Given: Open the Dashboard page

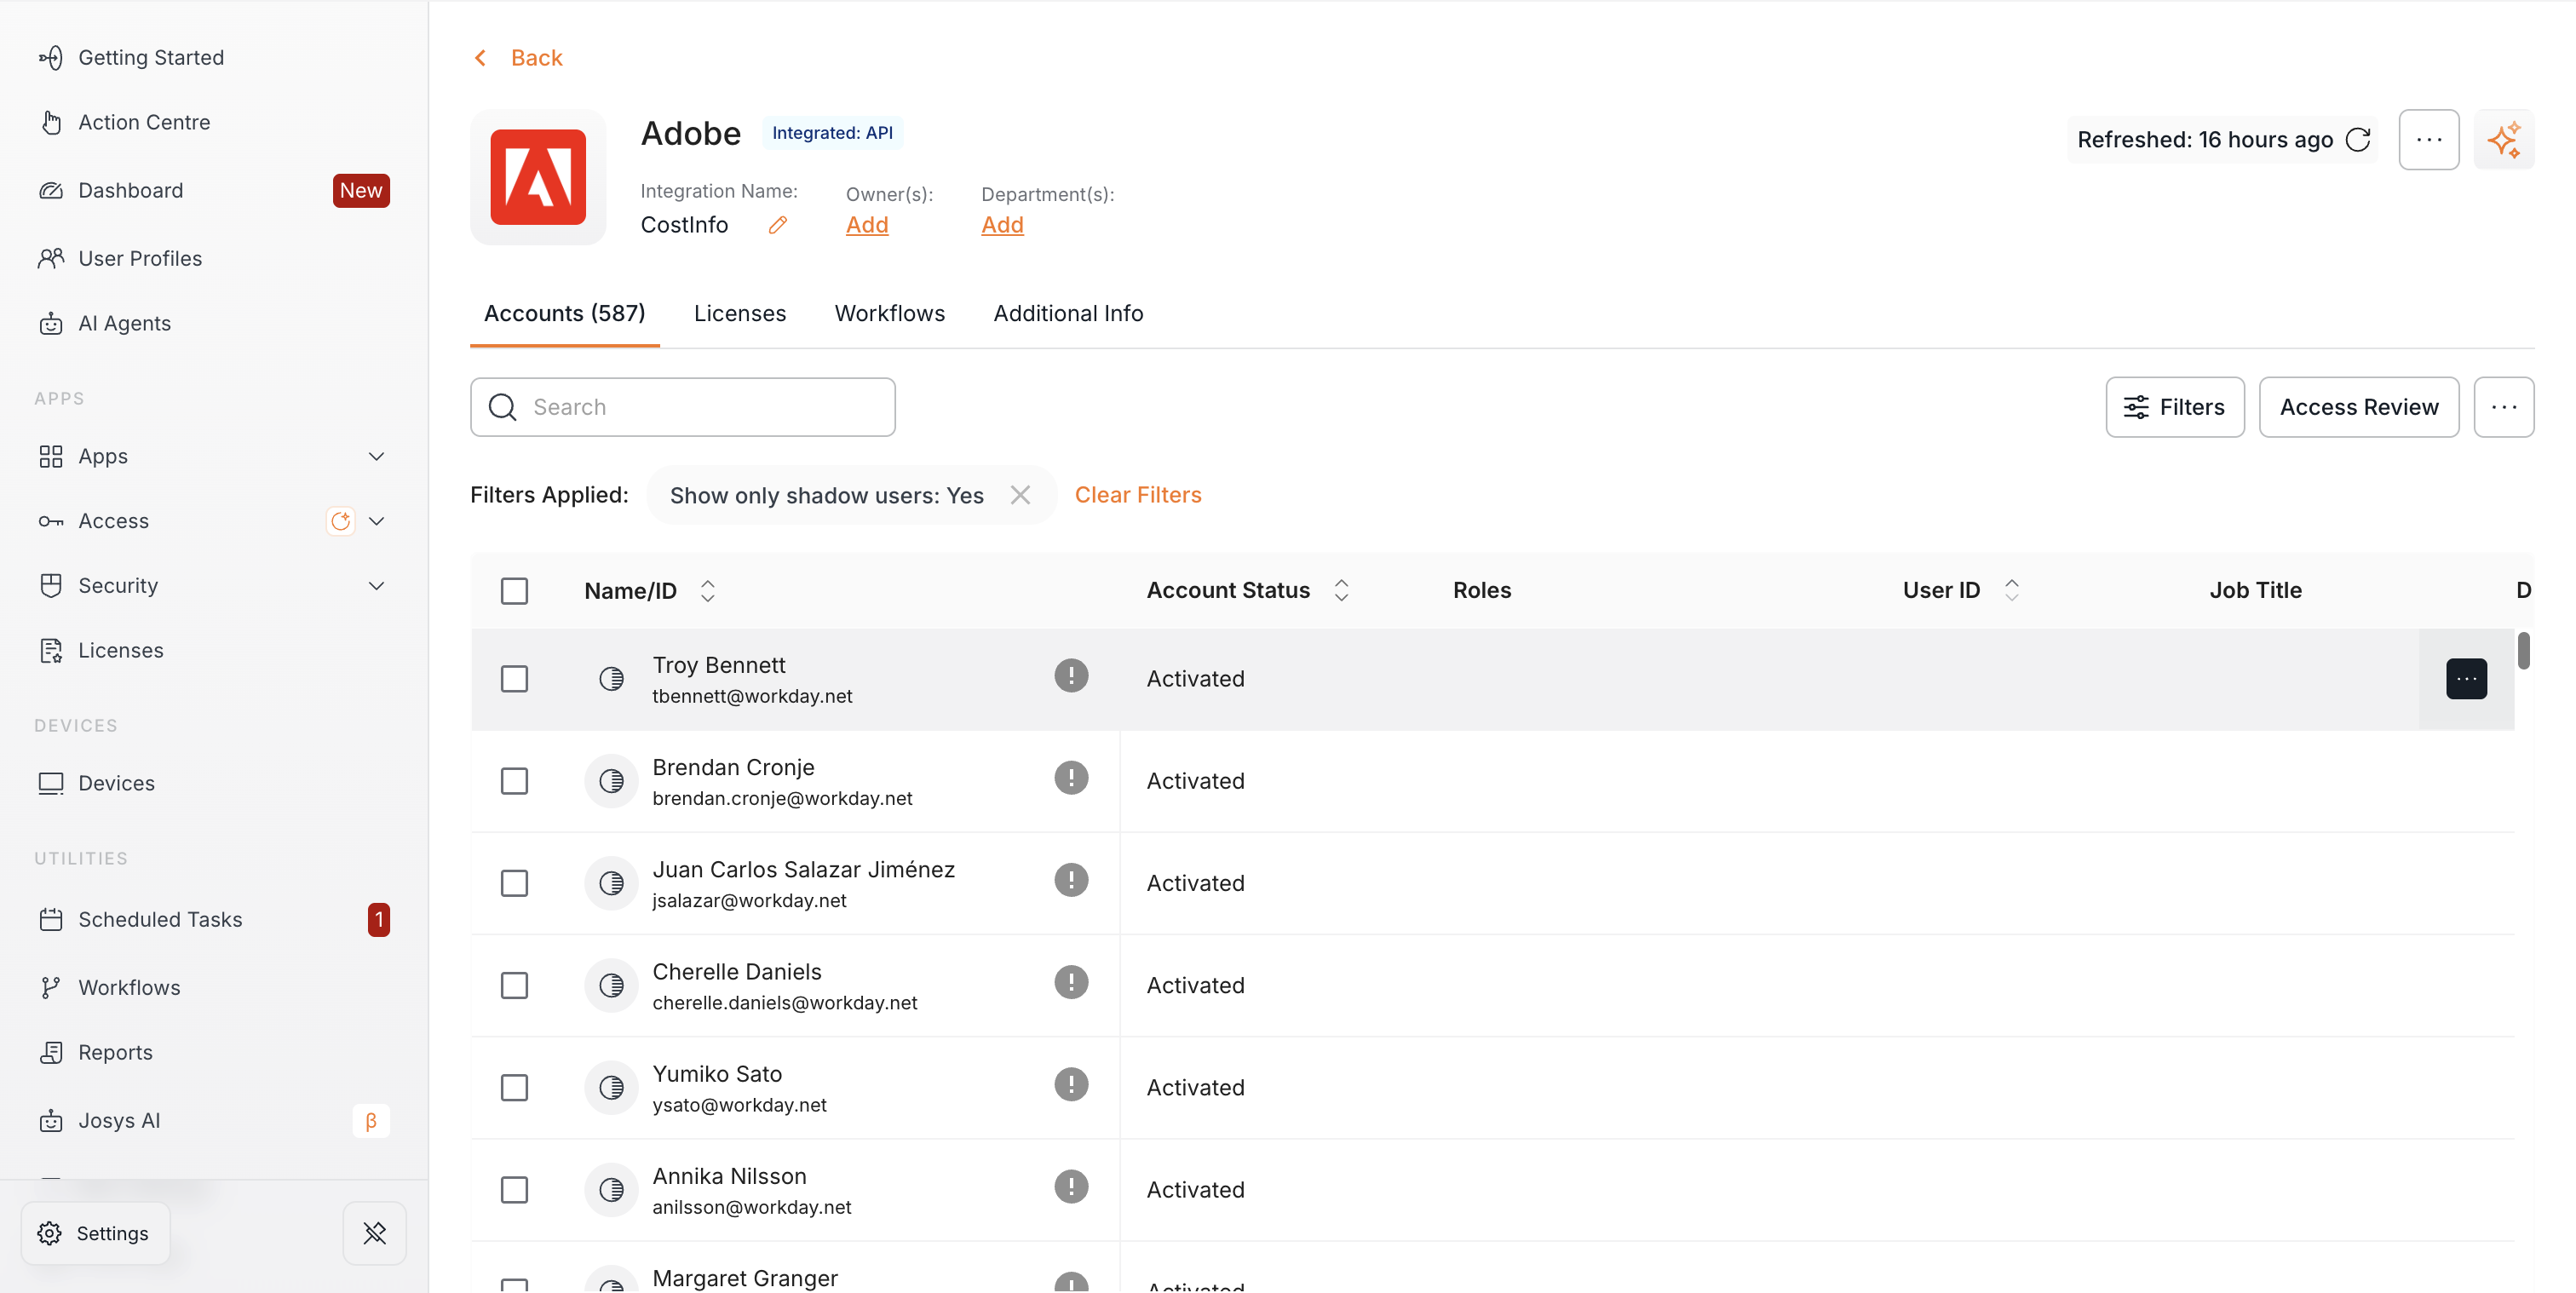Looking at the screenshot, I should click(111, 190).
